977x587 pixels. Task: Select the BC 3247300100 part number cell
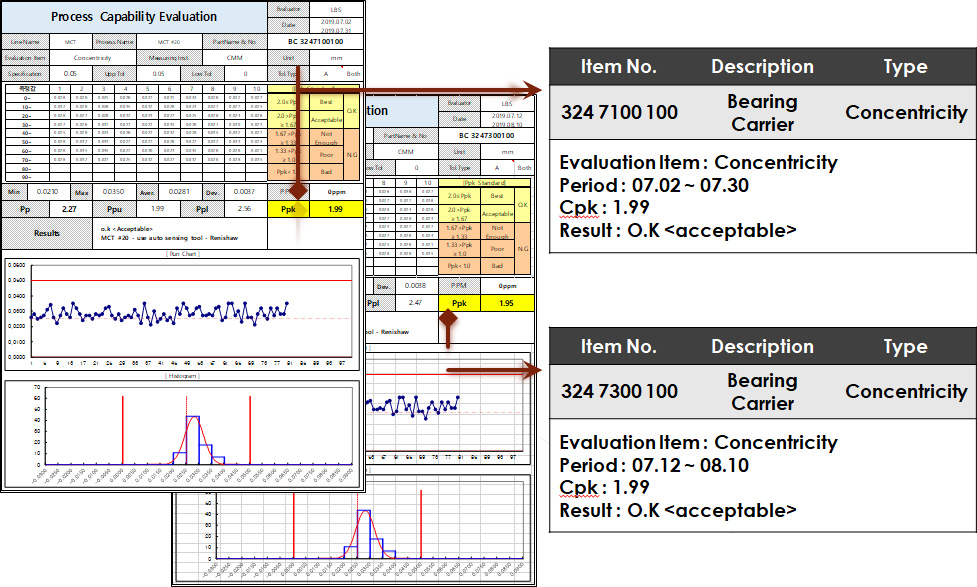tap(489, 135)
